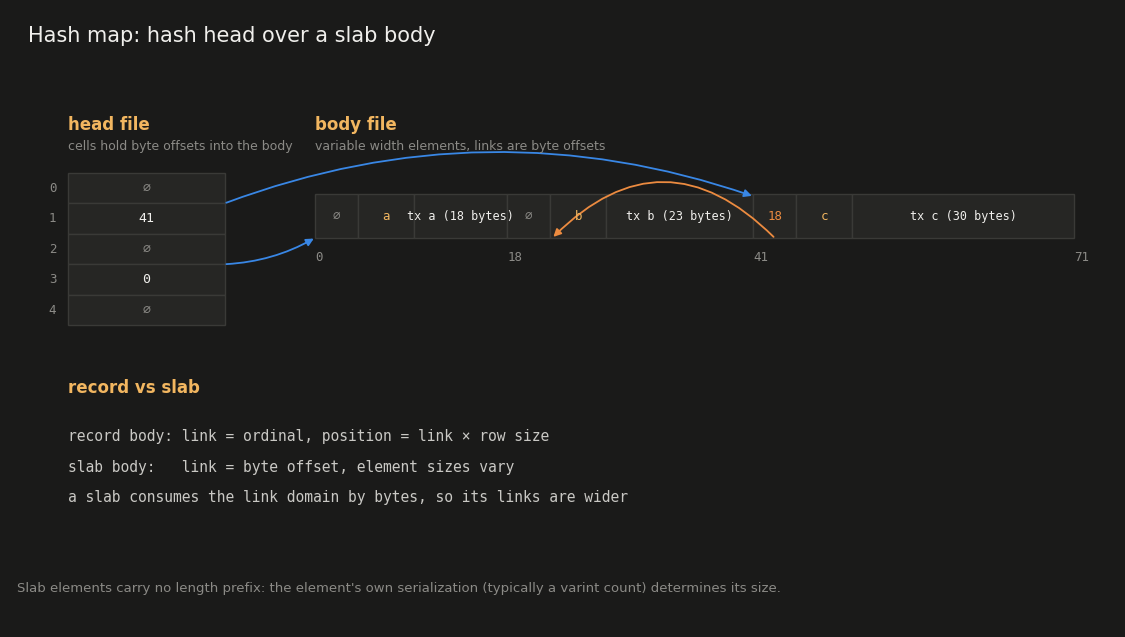Click the null link cell before key b
This screenshot has height=637, width=1125.
(529, 216)
